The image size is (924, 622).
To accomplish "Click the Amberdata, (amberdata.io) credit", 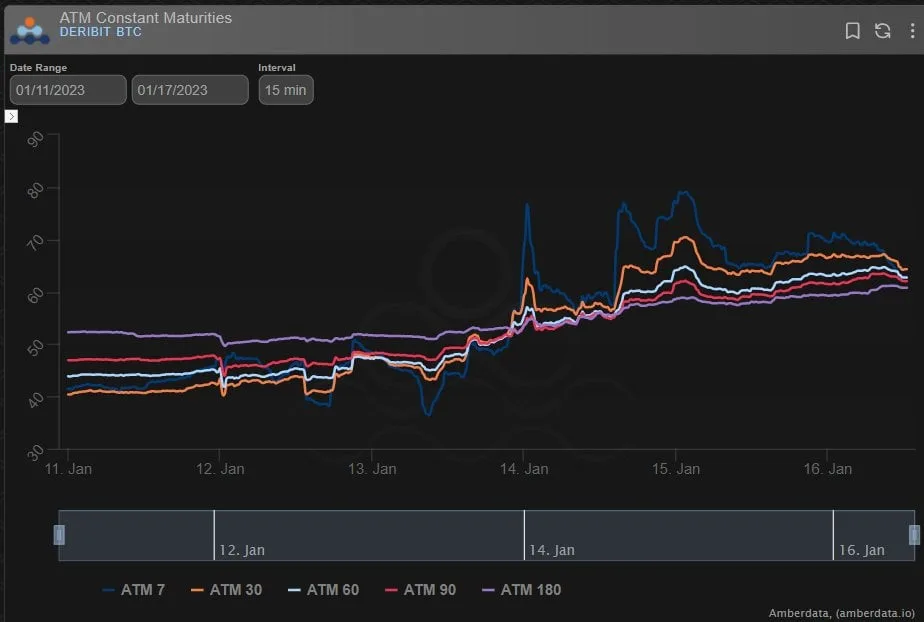I will [x=842, y=613].
